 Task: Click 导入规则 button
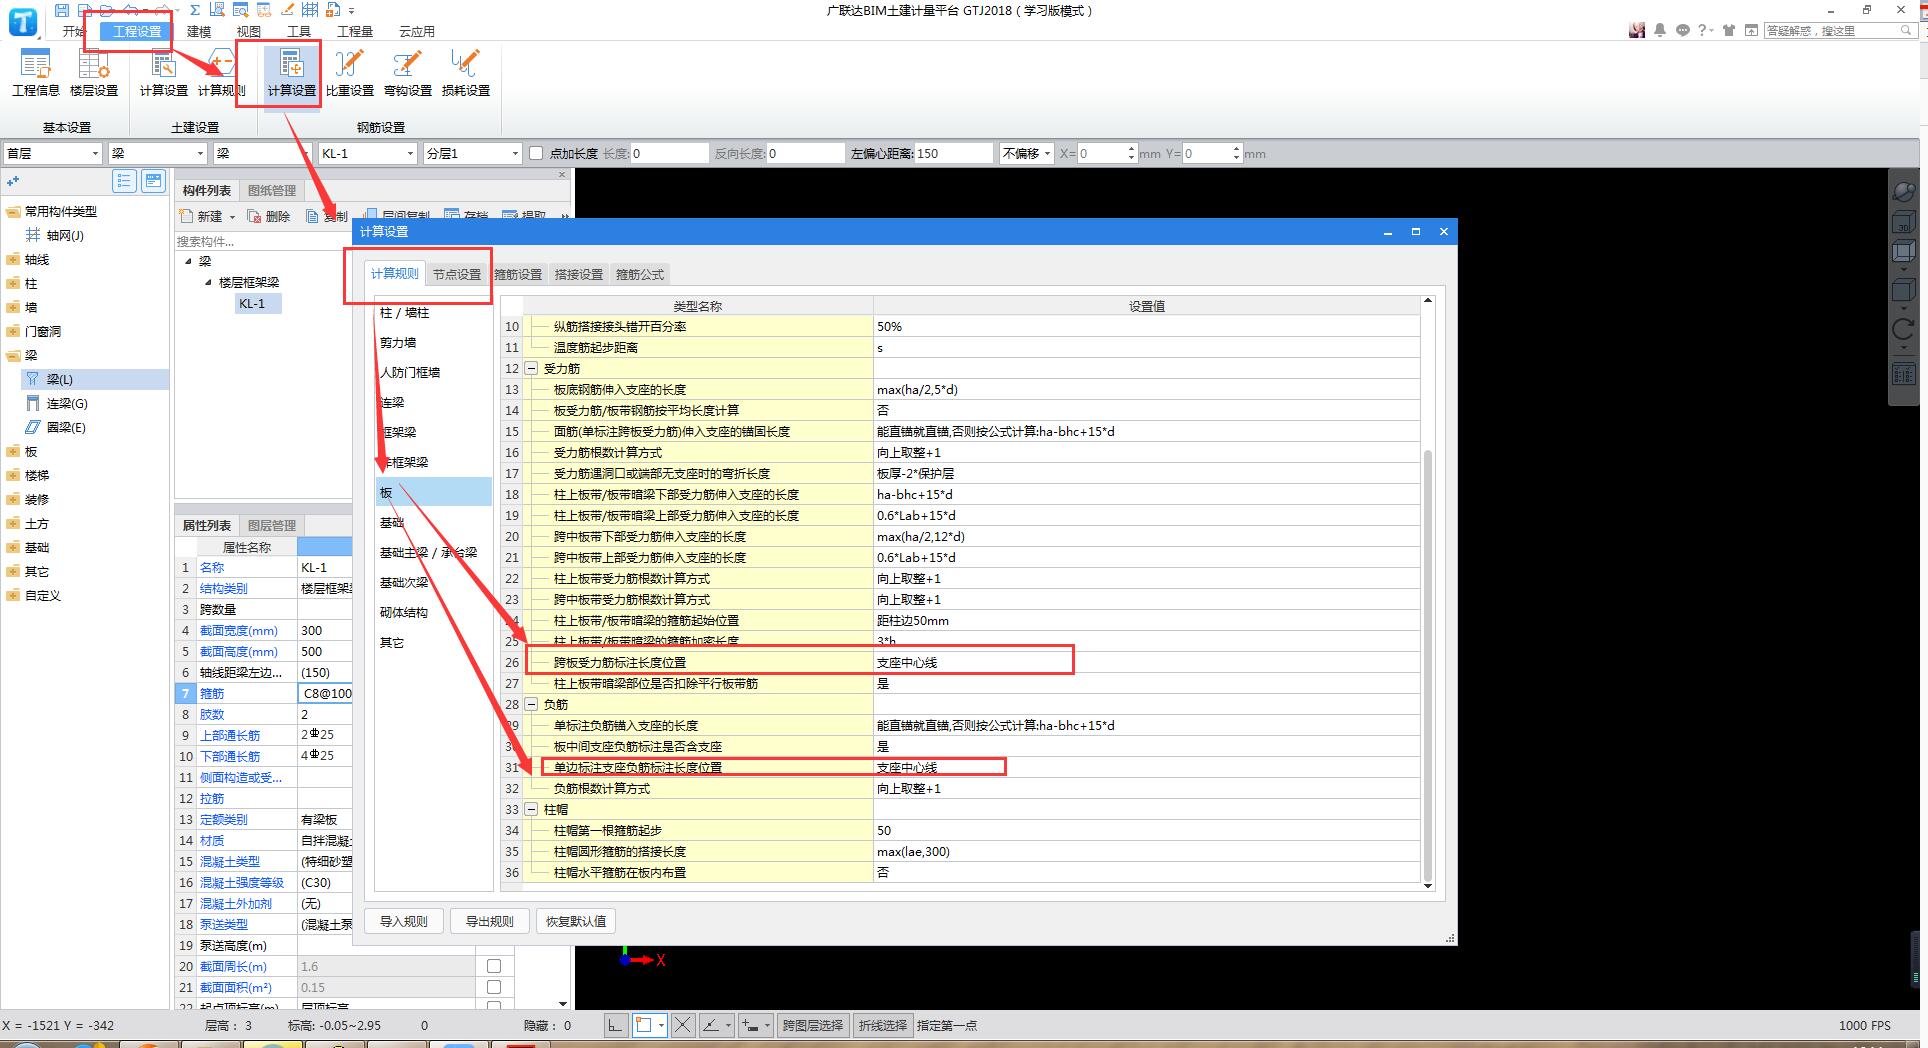coord(404,921)
